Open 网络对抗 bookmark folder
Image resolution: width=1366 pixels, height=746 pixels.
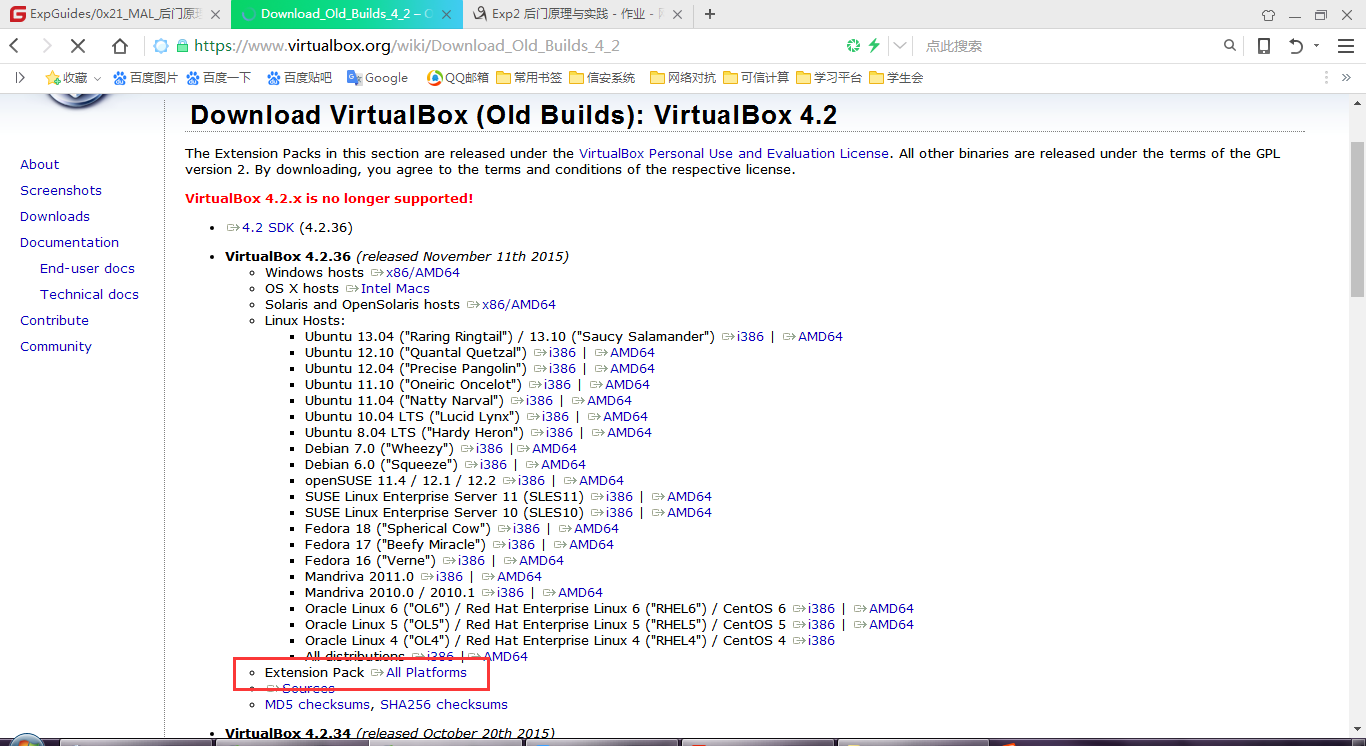683,77
